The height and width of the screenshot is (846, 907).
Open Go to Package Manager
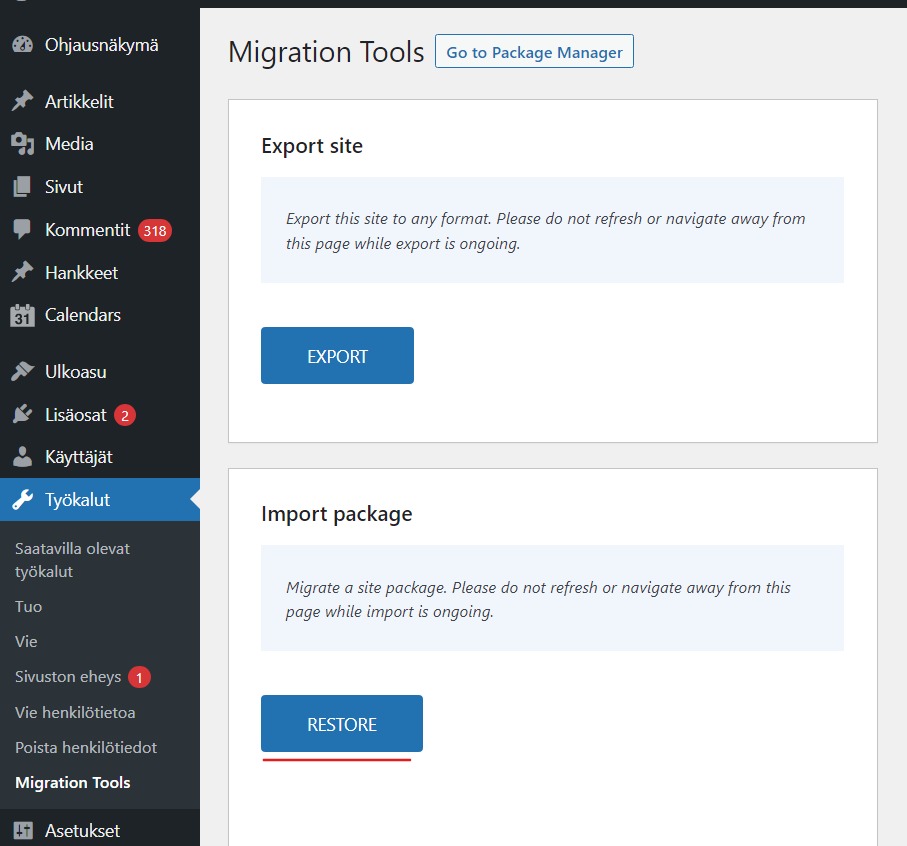point(534,51)
